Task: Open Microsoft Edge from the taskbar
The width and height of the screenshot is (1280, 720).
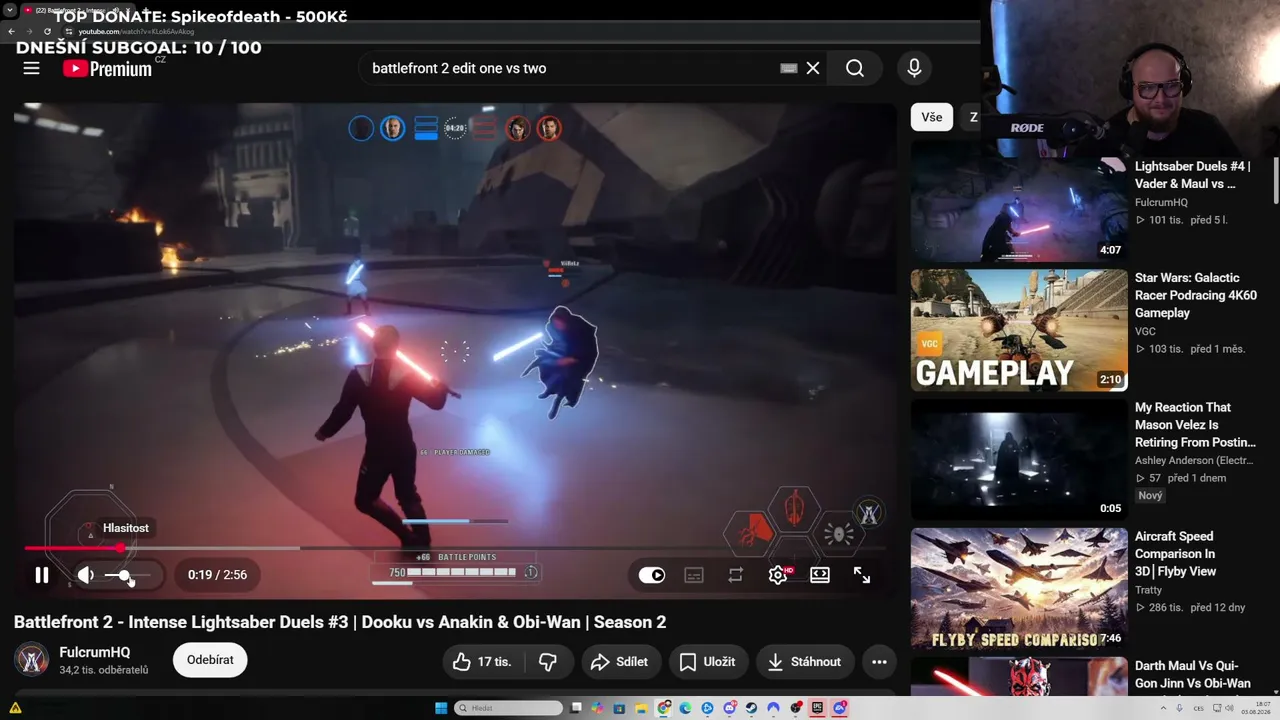Action: coord(686,708)
